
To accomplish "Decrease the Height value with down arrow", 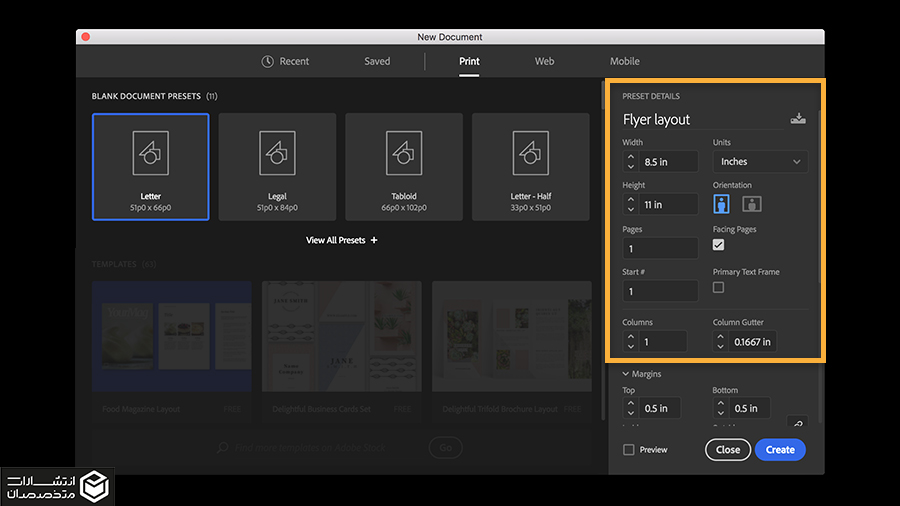I will coord(631,209).
